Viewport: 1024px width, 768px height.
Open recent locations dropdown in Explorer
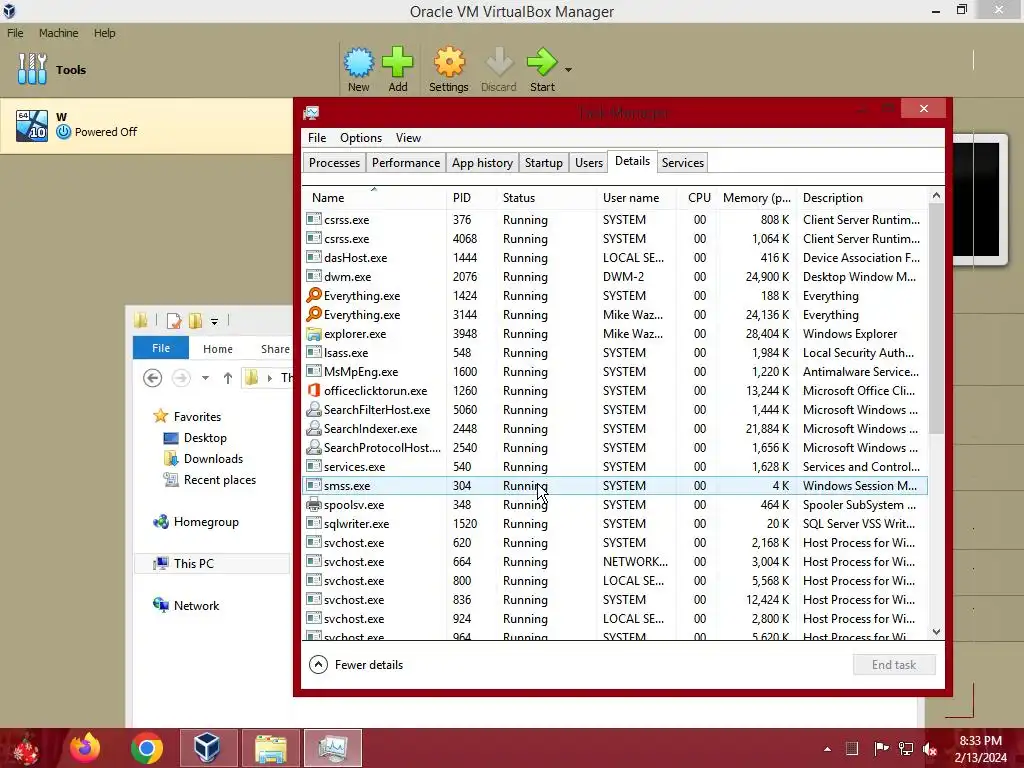(x=205, y=377)
